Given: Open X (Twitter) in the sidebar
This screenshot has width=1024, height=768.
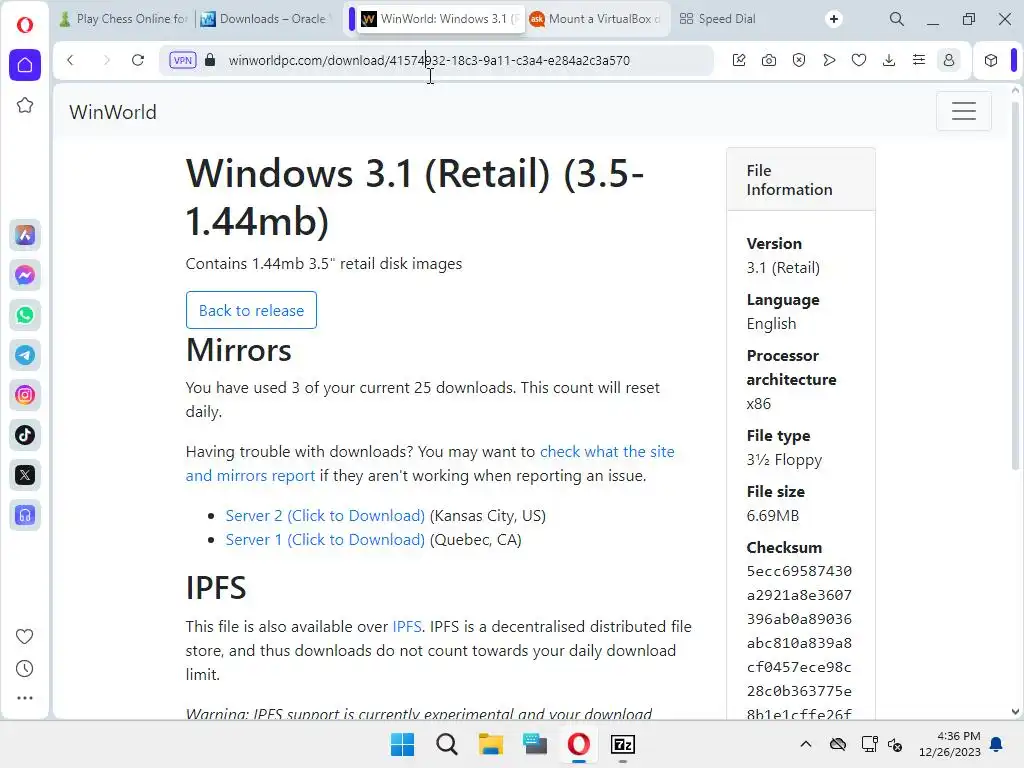Looking at the screenshot, I should (25, 475).
